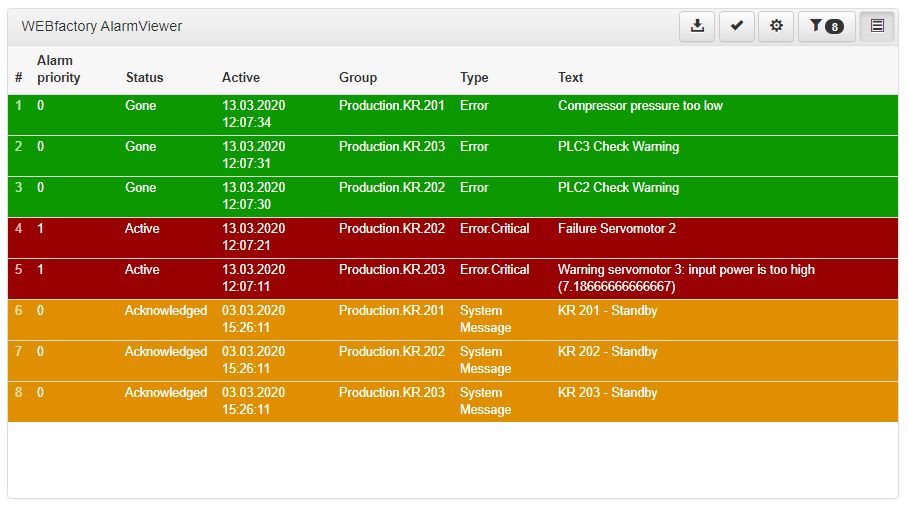Viewport: 908px width, 509px height.
Task: Click System Message type in KR 203 row
Action: pyautogui.click(x=485, y=401)
